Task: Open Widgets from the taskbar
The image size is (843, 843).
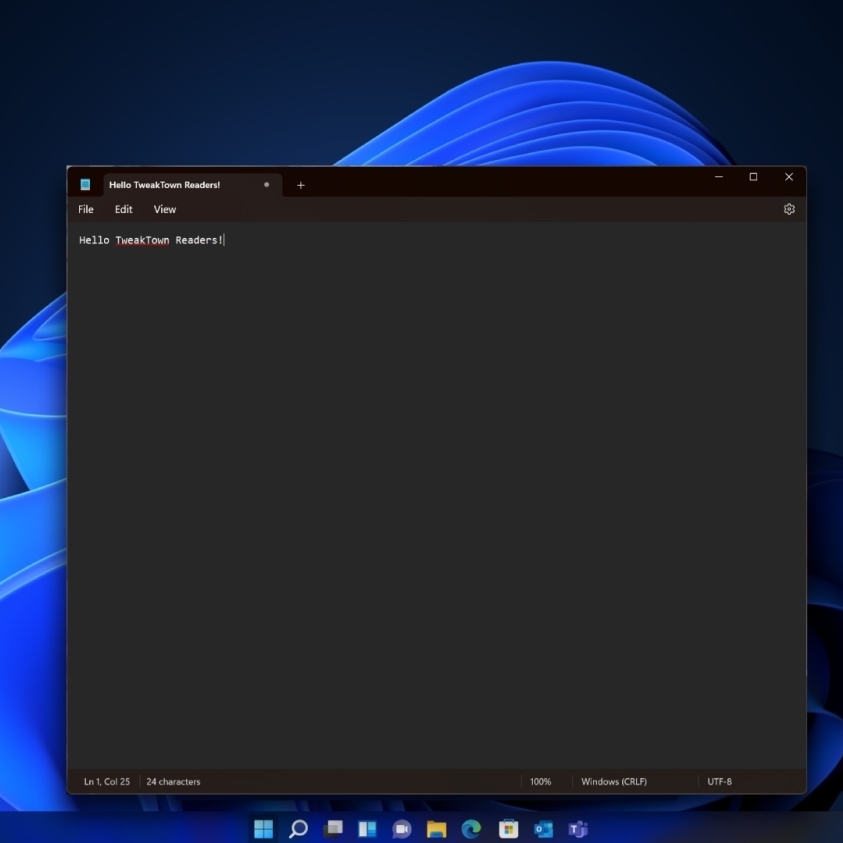Action: coord(367,828)
